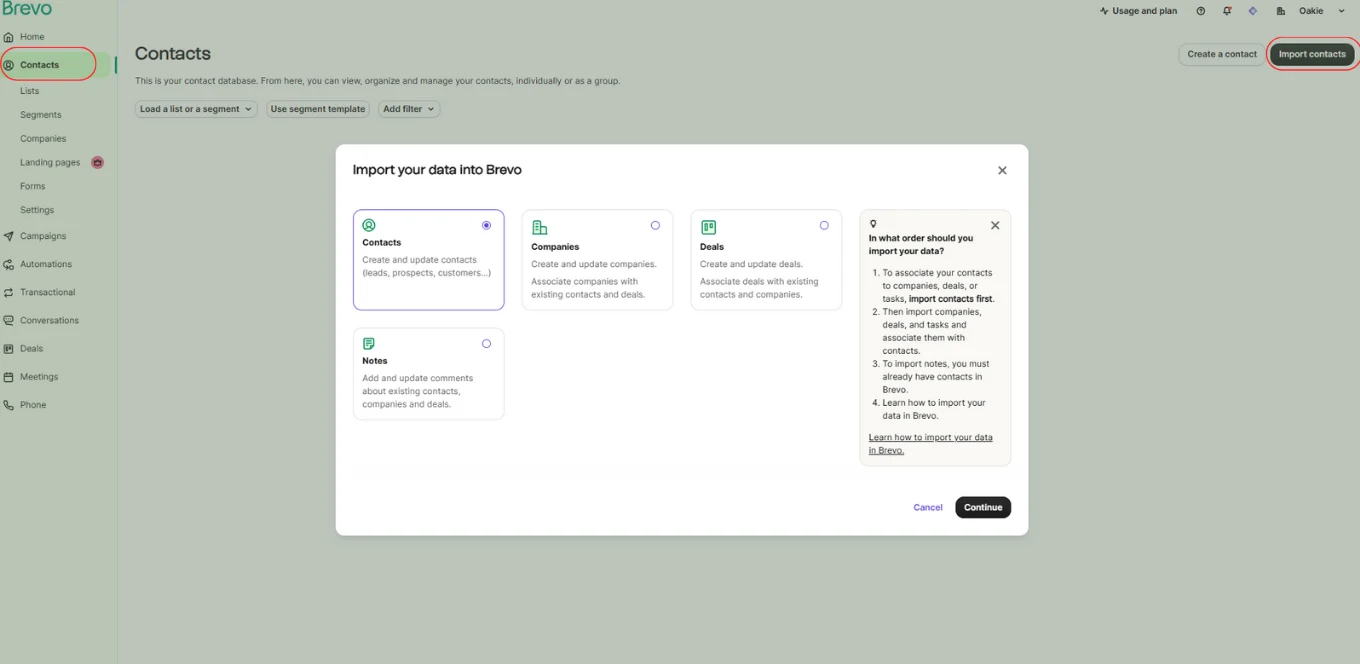This screenshot has height=664, width=1360.
Task: Click the organization building icon beside Oakie
Action: coord(1281,11)
